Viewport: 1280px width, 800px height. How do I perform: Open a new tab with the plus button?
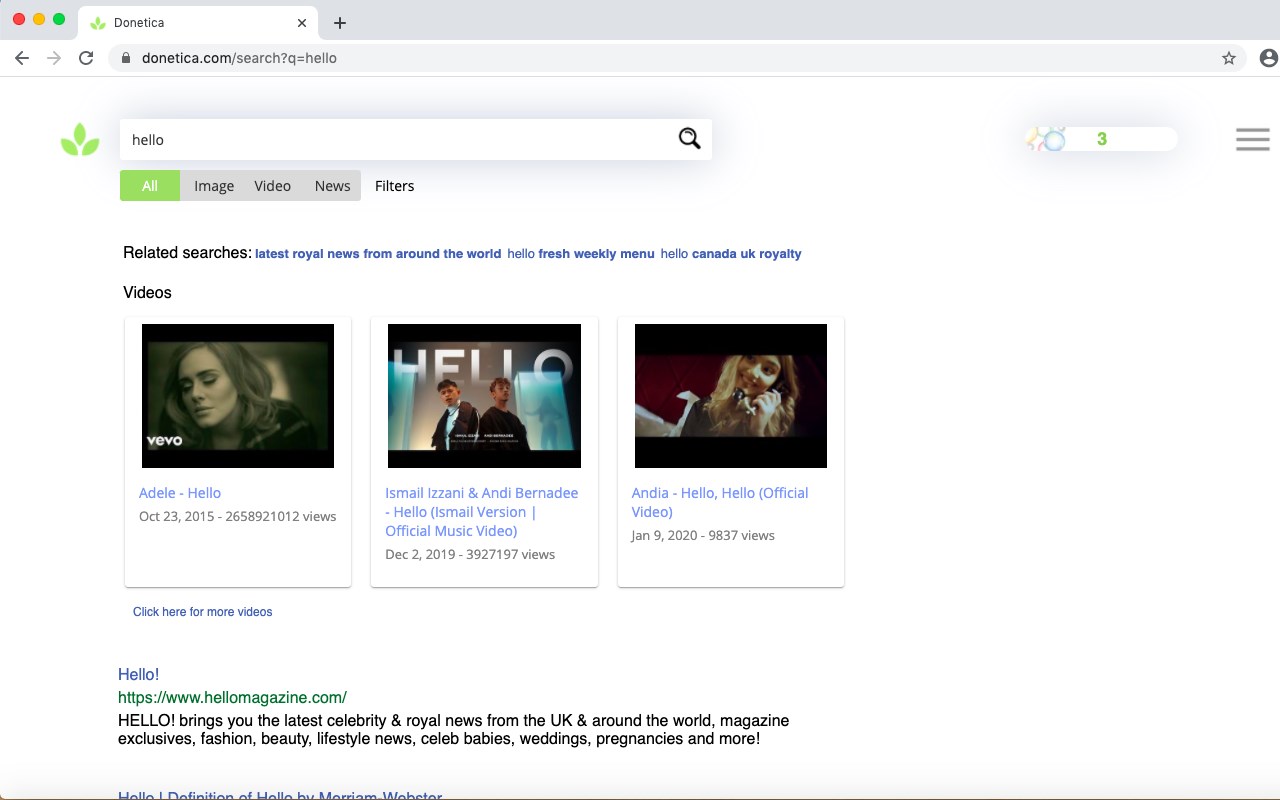(x=340, y=23)
